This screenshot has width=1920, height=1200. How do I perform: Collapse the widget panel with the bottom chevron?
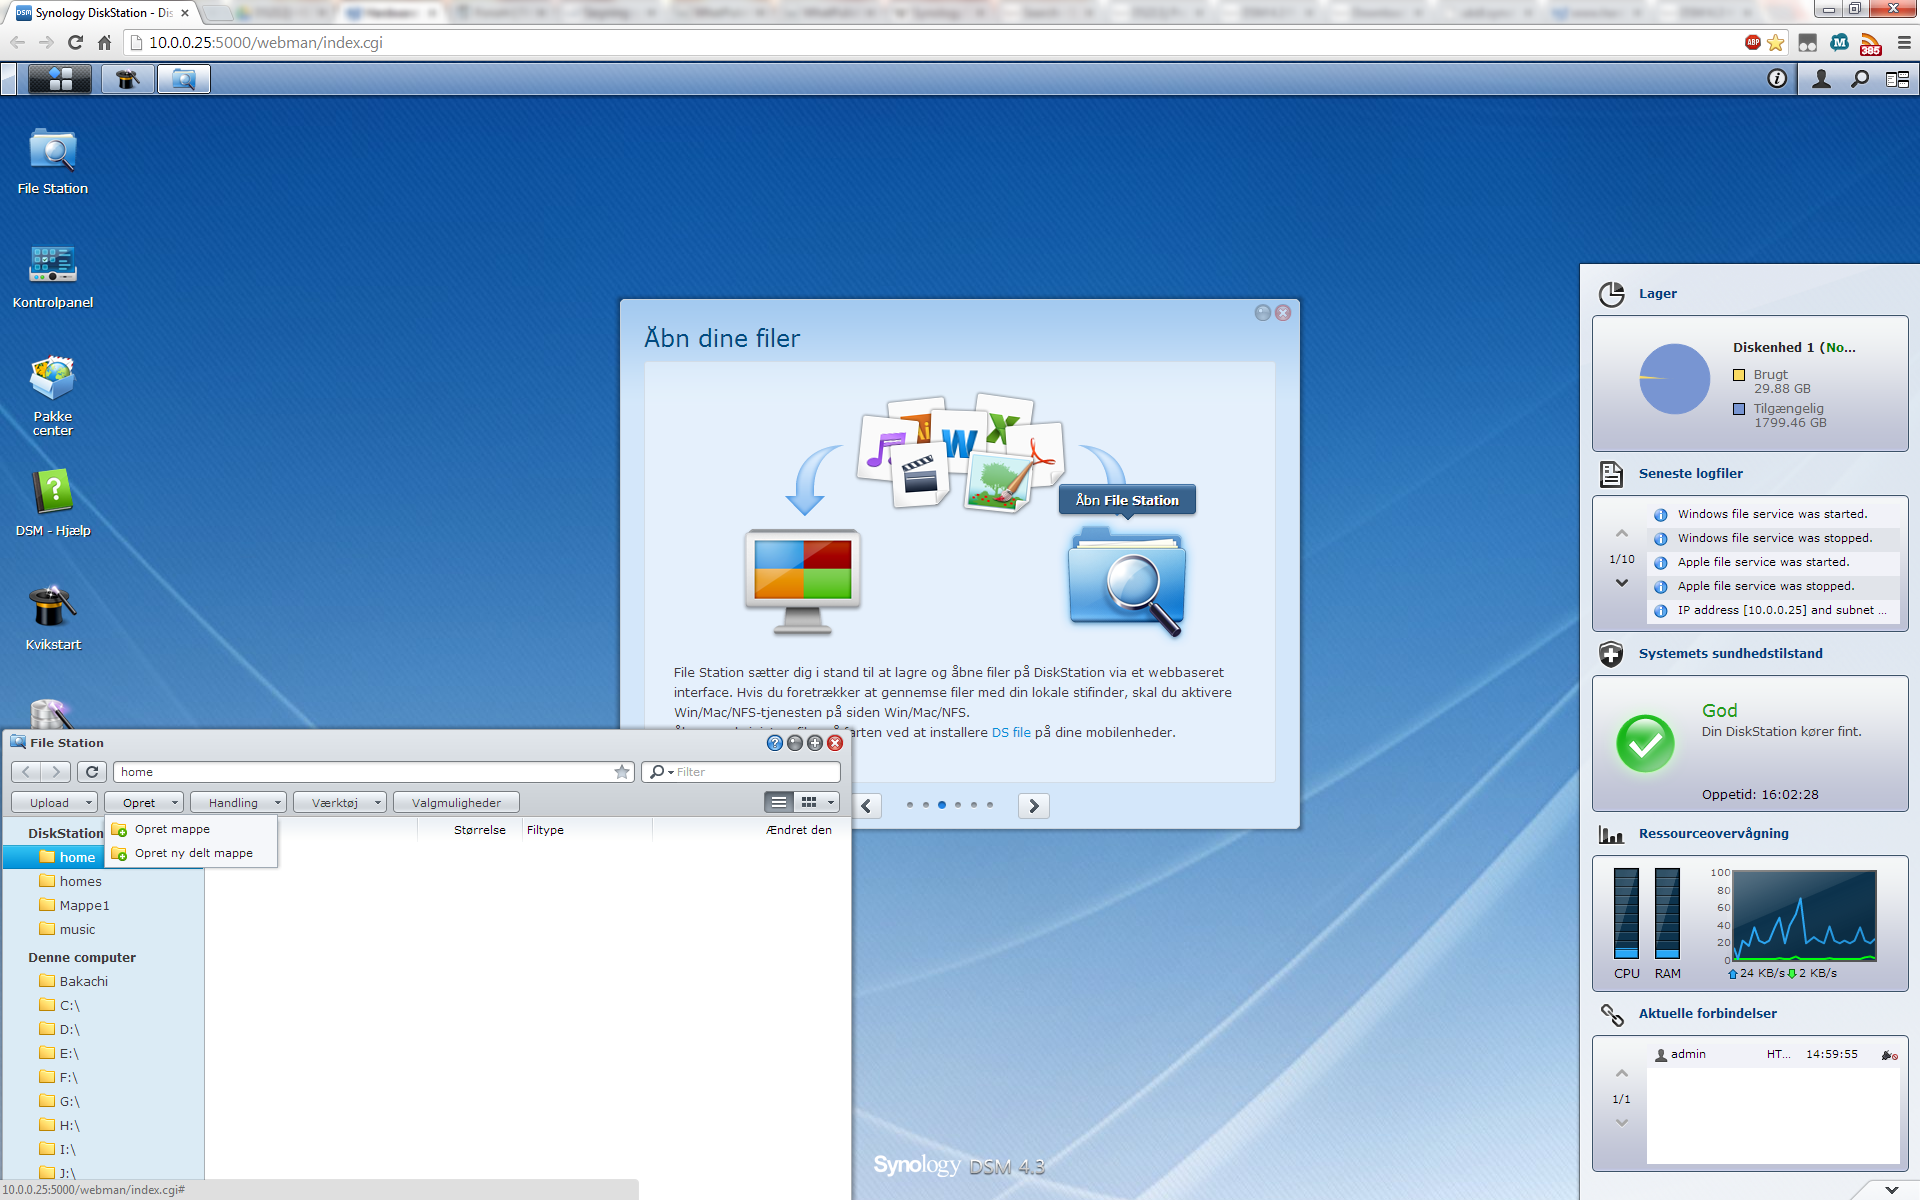tap(1891, 1190)
